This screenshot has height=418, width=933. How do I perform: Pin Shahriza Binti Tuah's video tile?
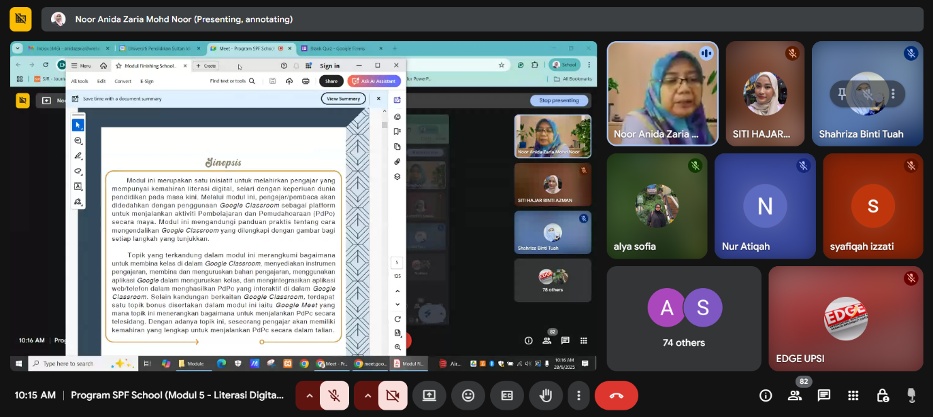(x=845, y=92)
